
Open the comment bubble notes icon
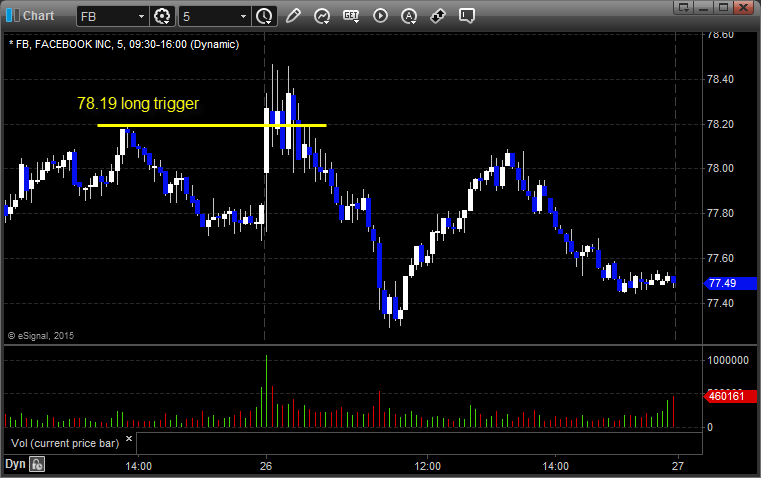[x=466, y=16]
